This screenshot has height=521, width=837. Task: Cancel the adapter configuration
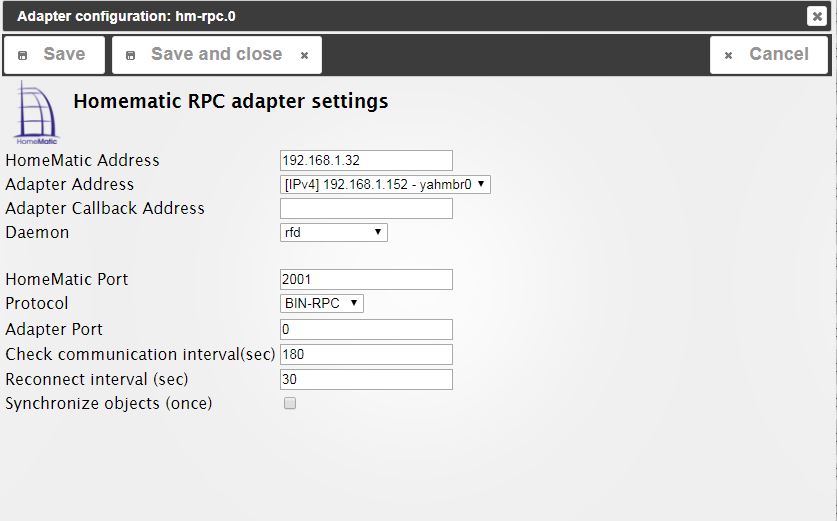coord(769,55)
